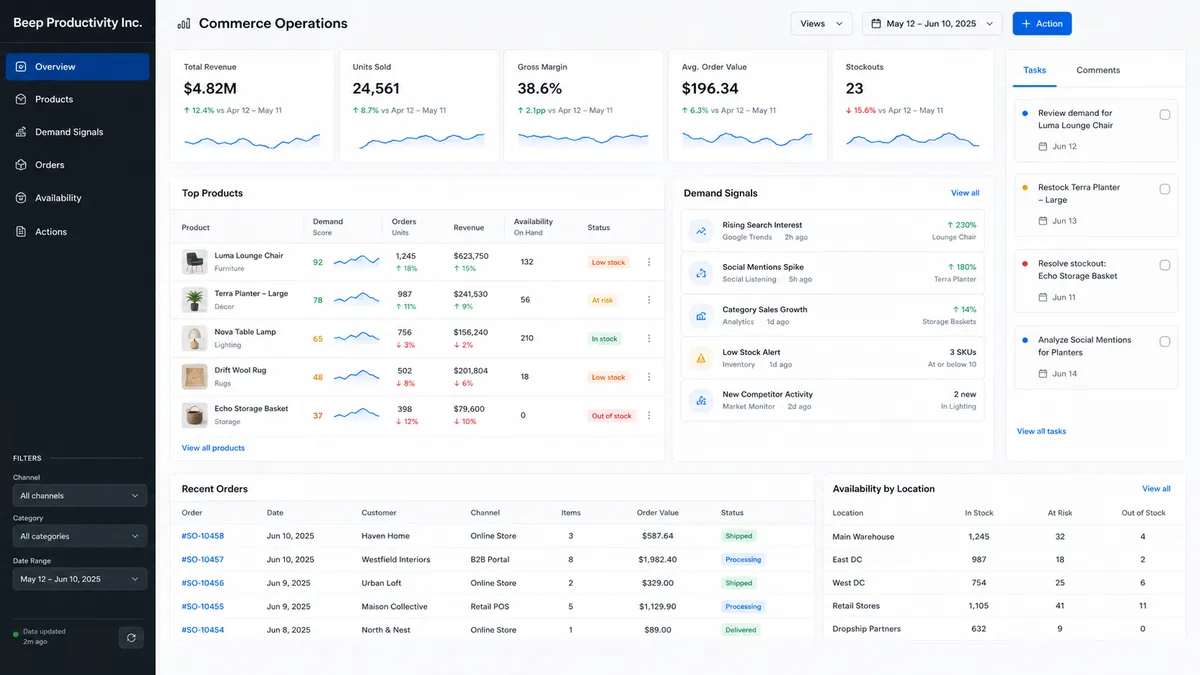Viewport: 1200px width, 675px height.
Task: Click the Westfield Interiors customer cell
Action: (396, 560)
